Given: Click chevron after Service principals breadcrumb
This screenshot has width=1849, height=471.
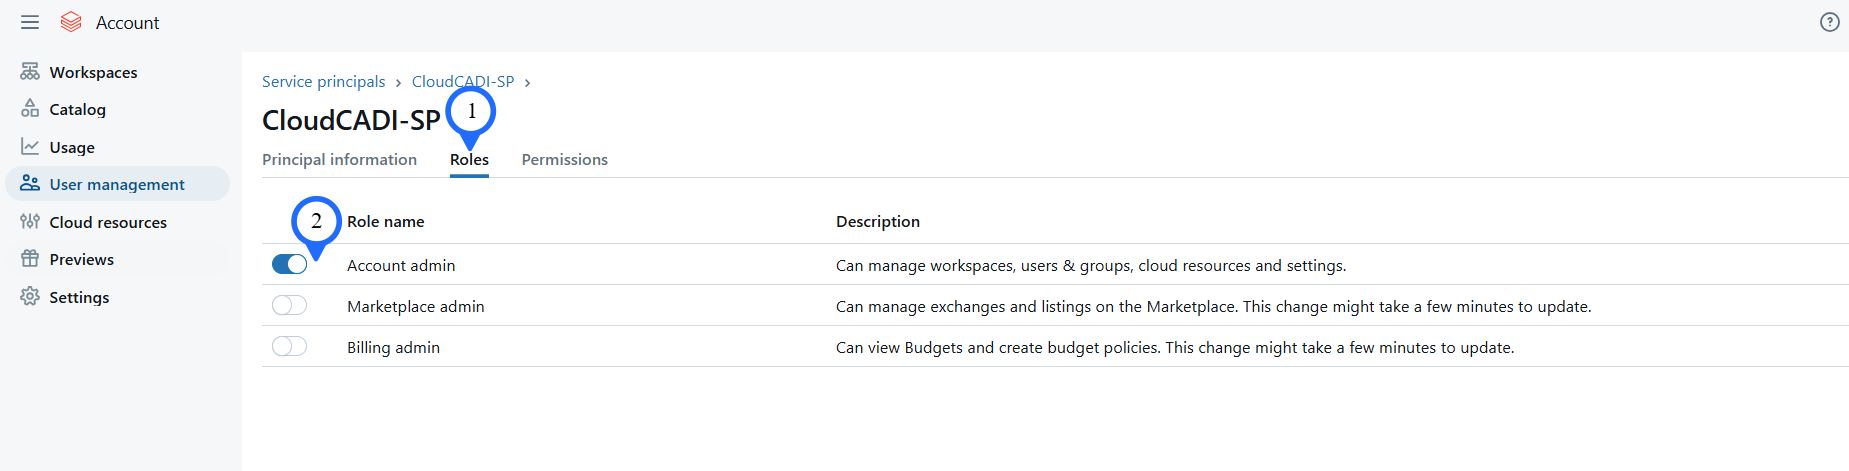Looking at the screenshot, I should (x=398, y=83).
